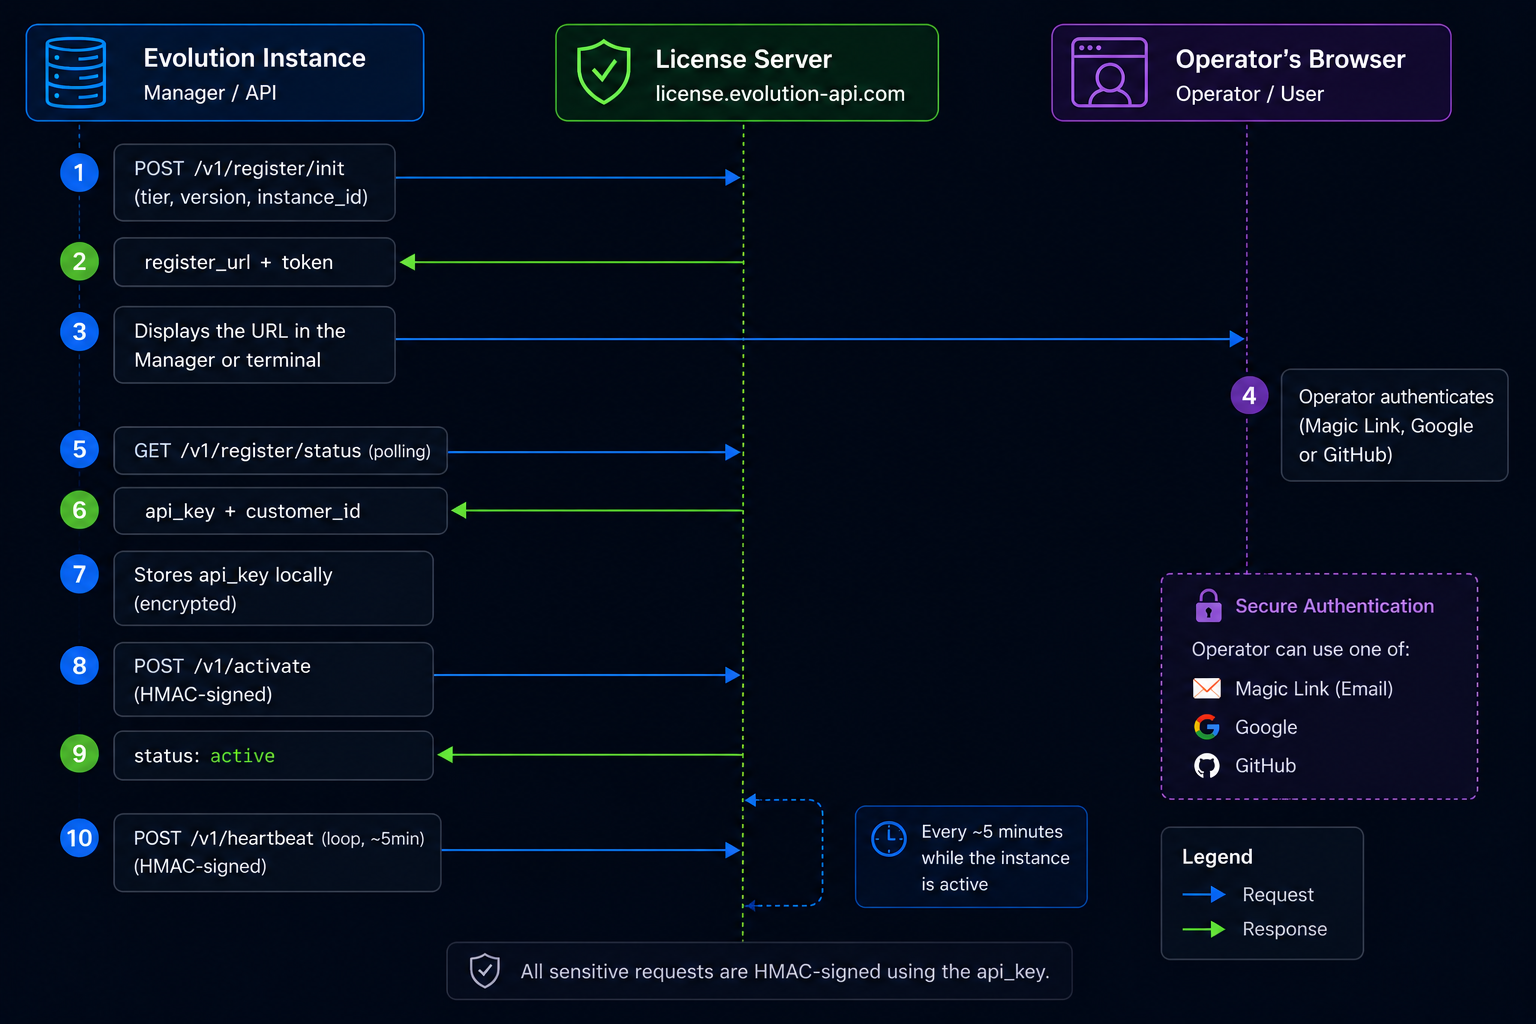
Task: Click the clock icon in the heartbeat note
Action: (888, 839)
